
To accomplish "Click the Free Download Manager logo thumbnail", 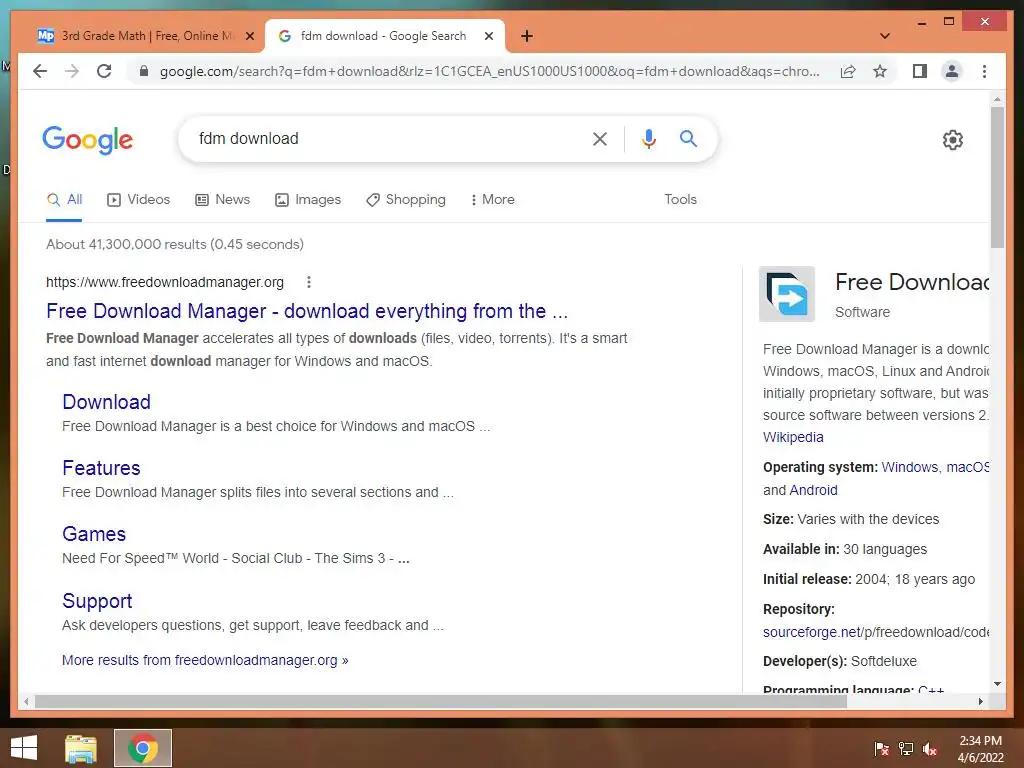I will coord(787,294).
